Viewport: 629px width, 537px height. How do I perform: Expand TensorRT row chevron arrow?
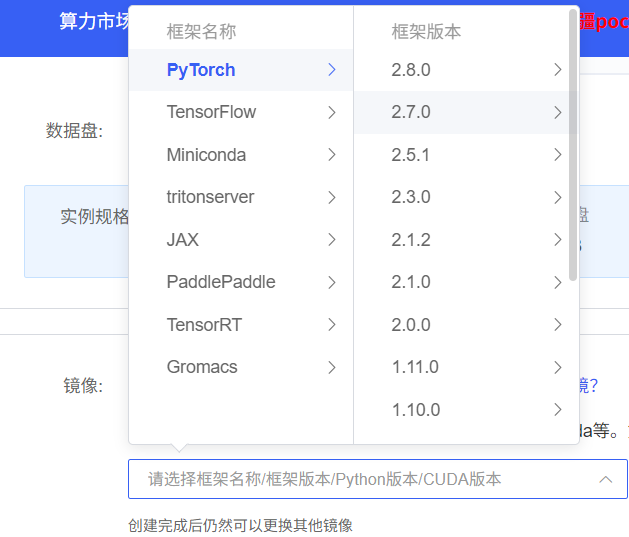tap(332, 325)
